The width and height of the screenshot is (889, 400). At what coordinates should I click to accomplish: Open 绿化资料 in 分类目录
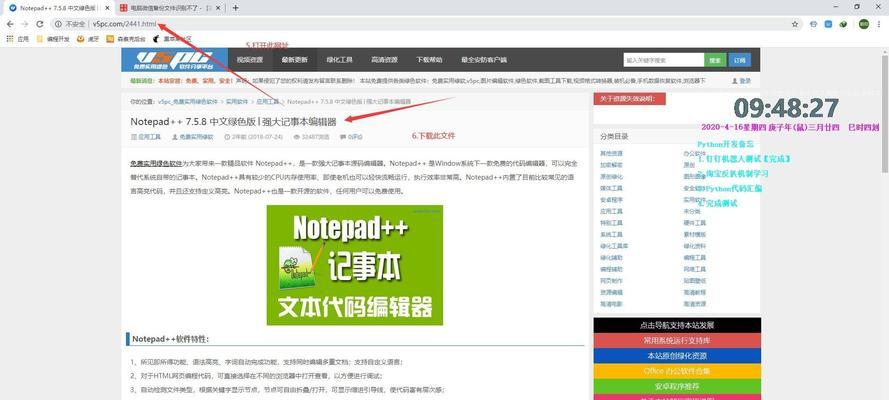point(695,246)
